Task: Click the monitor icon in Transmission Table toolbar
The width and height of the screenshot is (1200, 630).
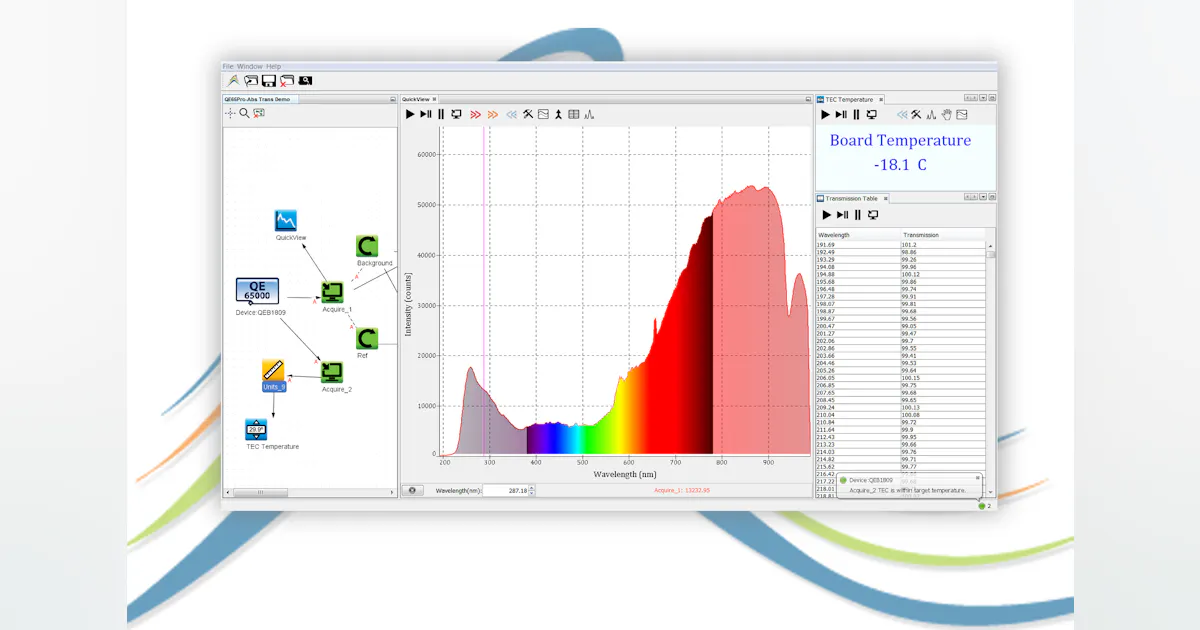Action: [x=873, y=214]
